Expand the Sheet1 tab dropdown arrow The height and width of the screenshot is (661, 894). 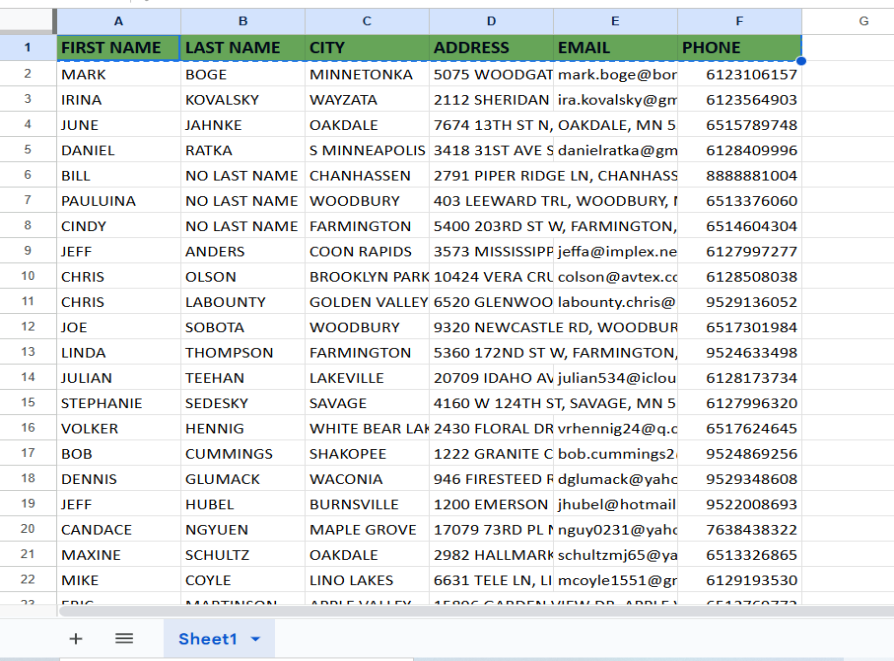point(255,639)
